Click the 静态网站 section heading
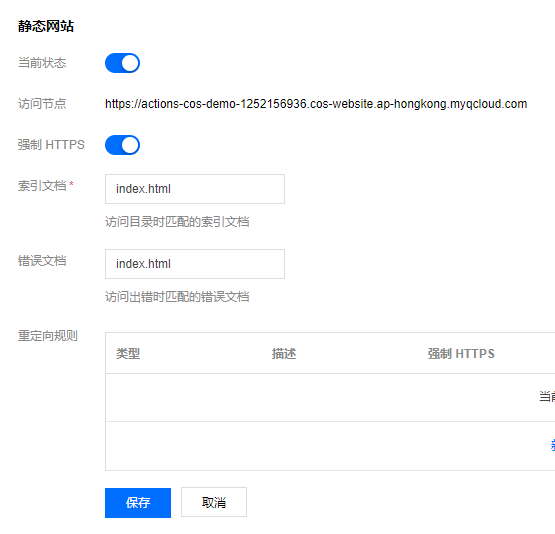Image resolution: width=555 pixels, height=534 pixels. [46, 26]
